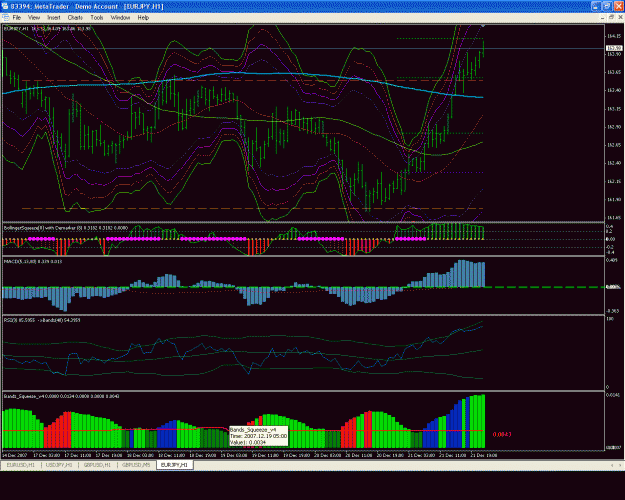The height and width of the screenshot is (500, 625).
Task: Click the BollingerSqueeze with Demarker indicator label
Action: (66, 228)
